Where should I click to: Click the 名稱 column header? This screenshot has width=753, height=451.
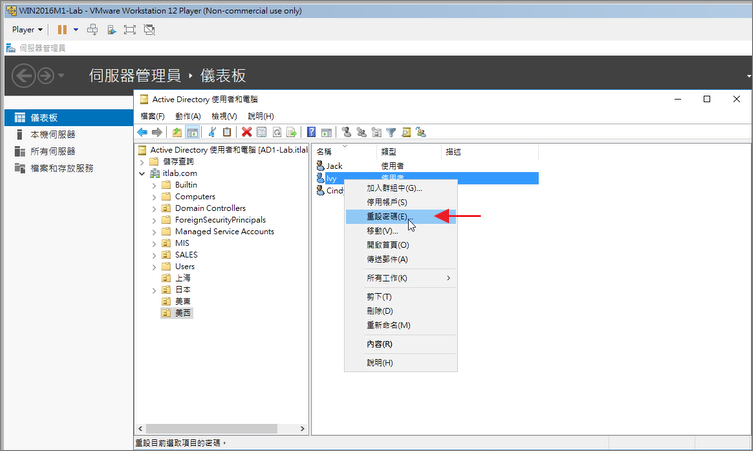[x=344, y=152]
